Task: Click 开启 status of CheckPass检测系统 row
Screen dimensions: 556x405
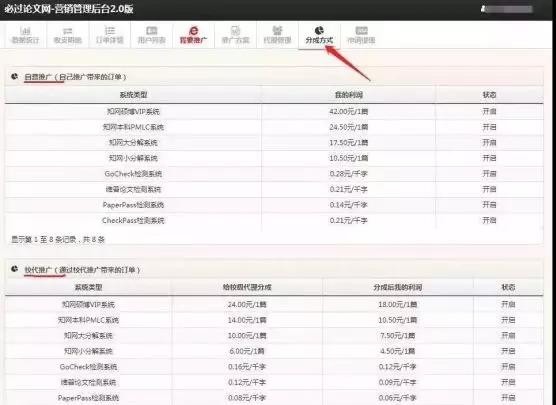Action: tap(489, 221)
